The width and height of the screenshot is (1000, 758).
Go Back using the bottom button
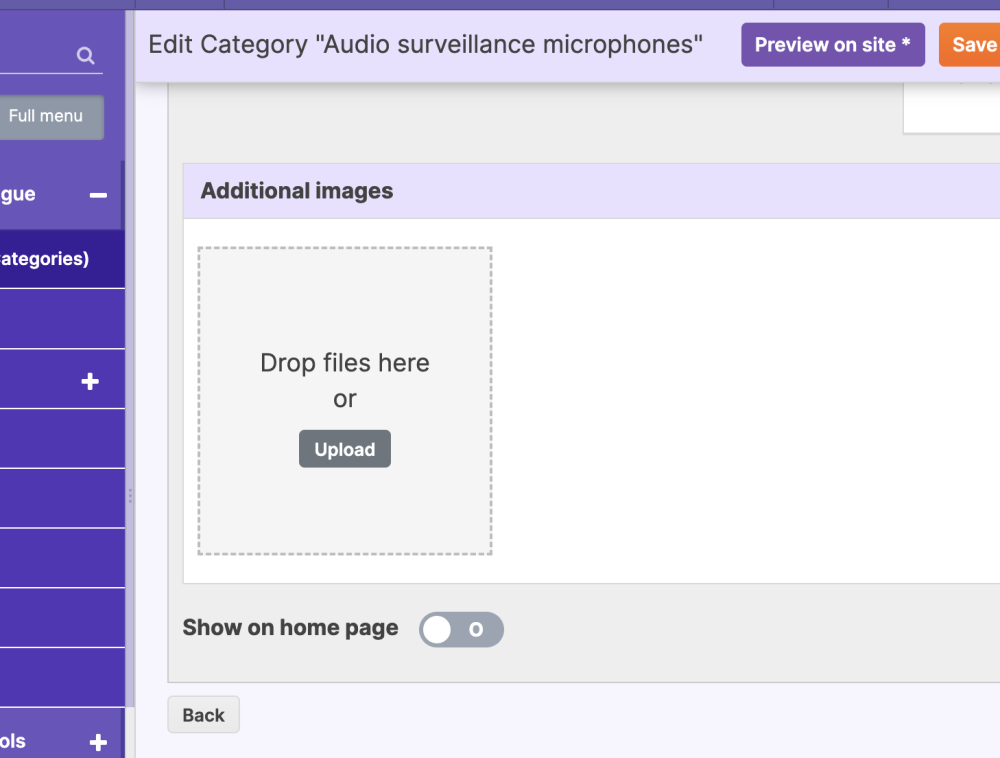pos(203,715)
